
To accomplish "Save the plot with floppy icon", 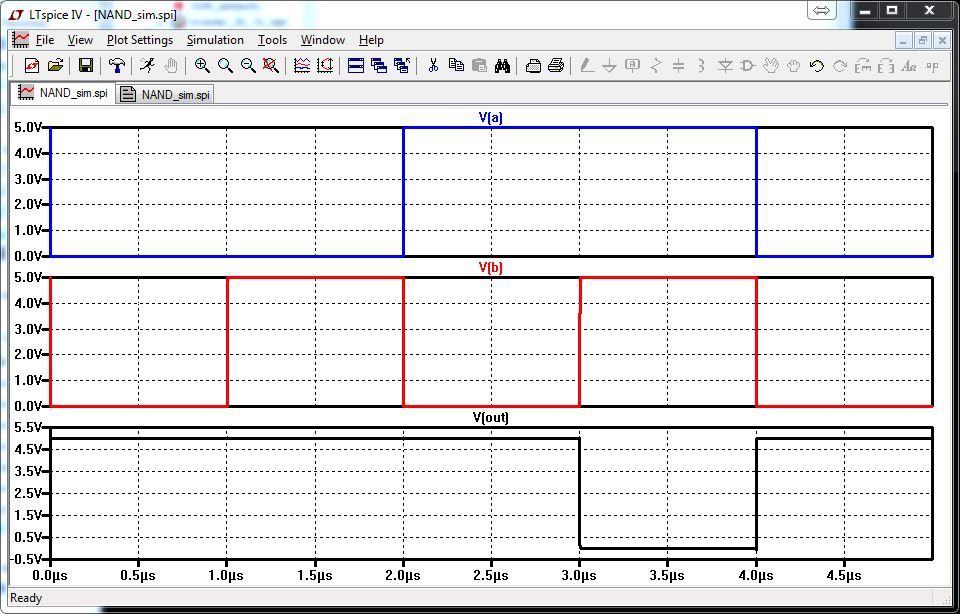I will pyautogui.click(x=86, y=66).
